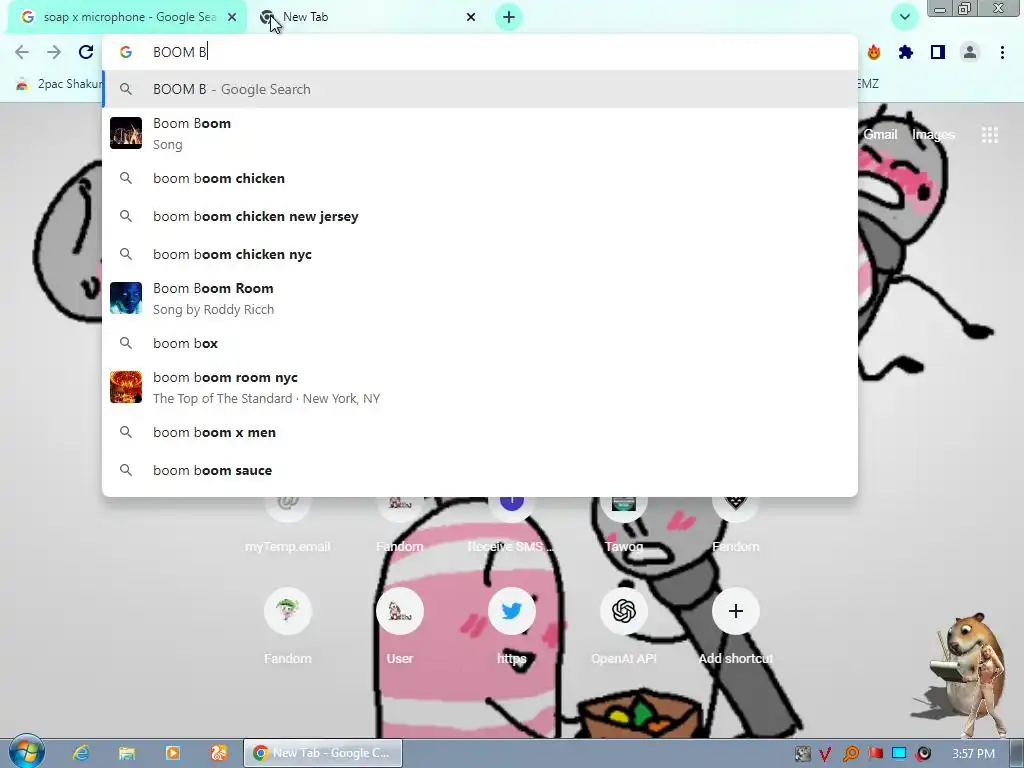This screenshot has width=1024, height=768.
Task: Open the orange app icon in taskbar
Action: [219, 753]
